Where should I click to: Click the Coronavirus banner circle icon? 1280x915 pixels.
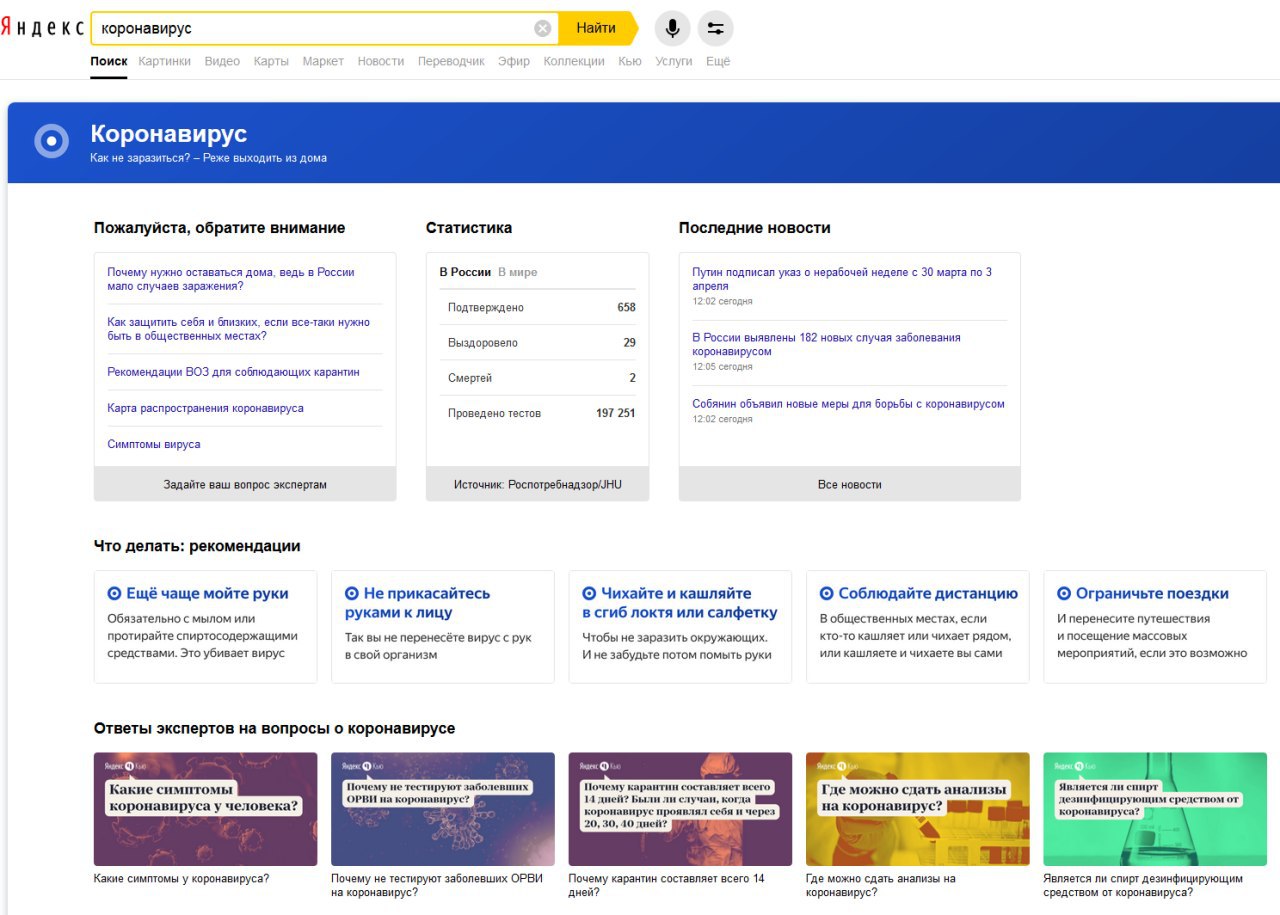click(52, 141)
